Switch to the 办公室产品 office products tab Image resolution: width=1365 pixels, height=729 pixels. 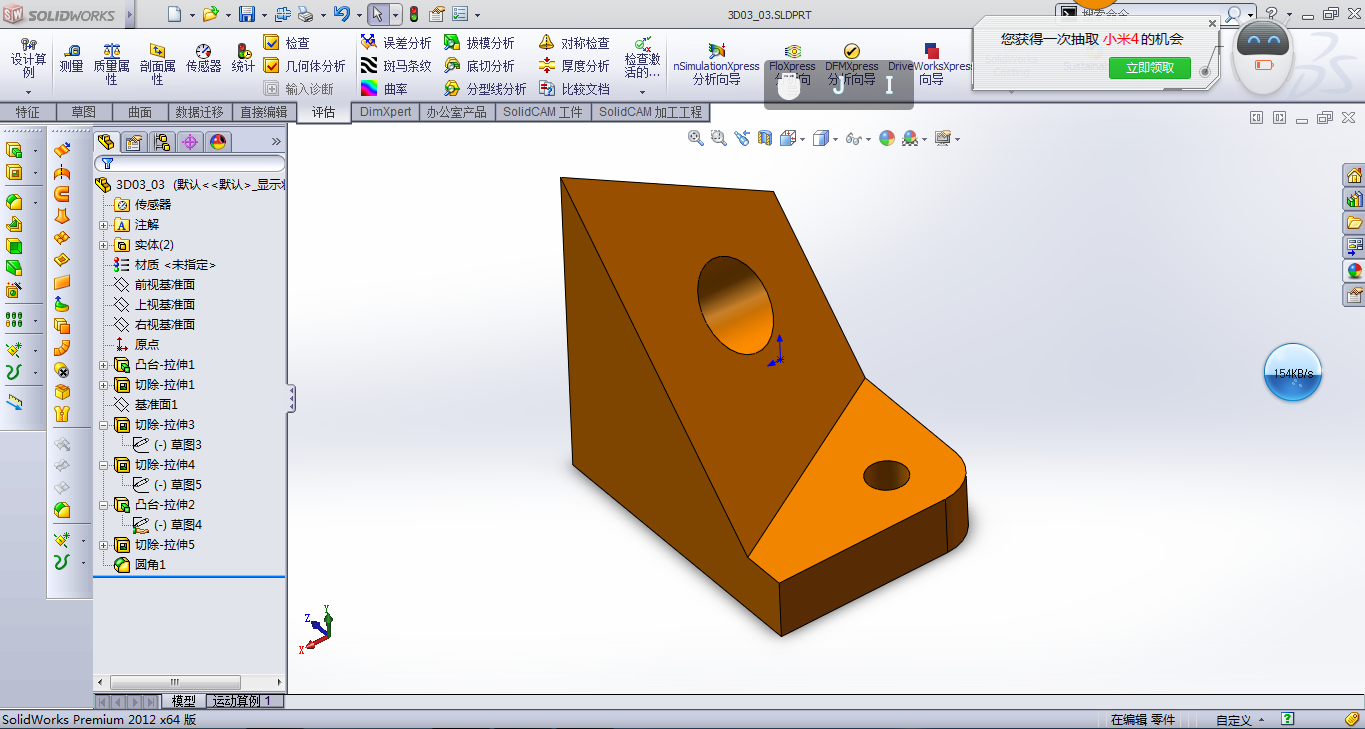(456, 112)
